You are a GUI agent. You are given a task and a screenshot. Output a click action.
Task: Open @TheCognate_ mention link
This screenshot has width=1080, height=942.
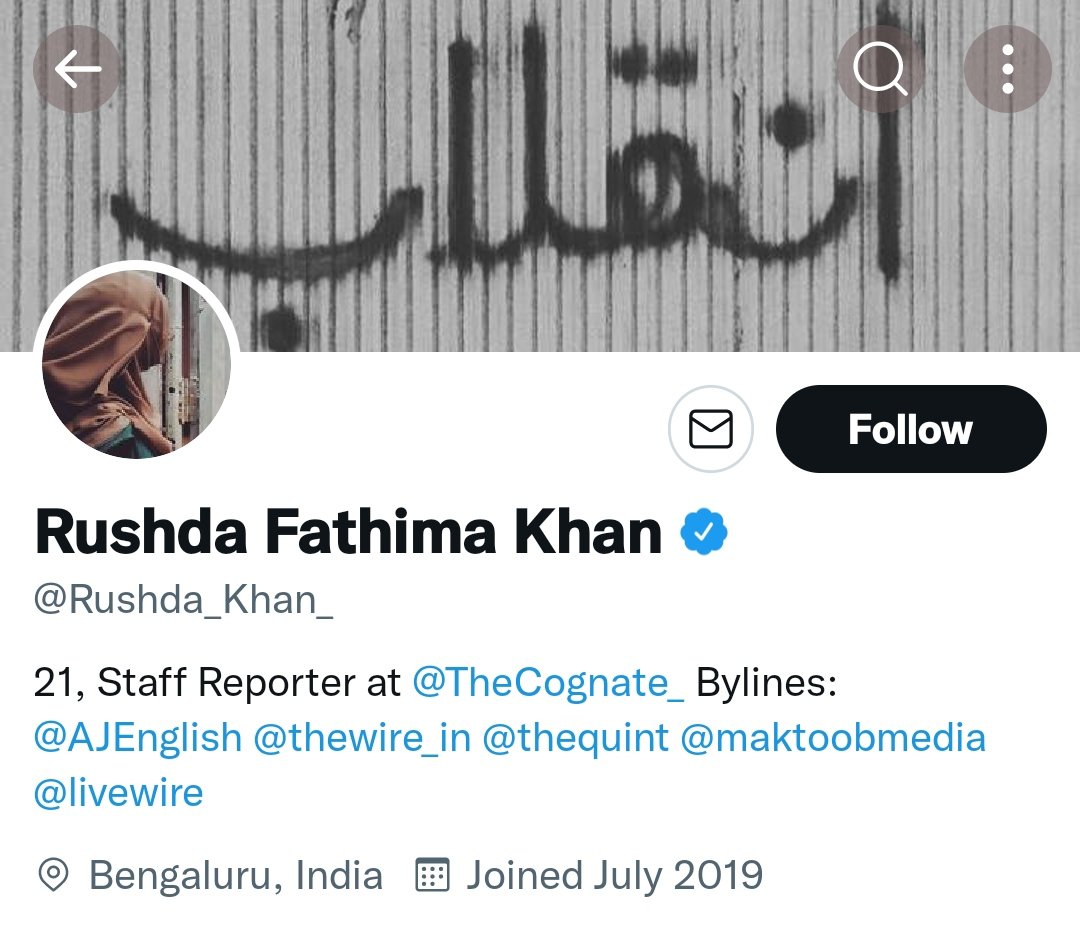tap(548, 683)
